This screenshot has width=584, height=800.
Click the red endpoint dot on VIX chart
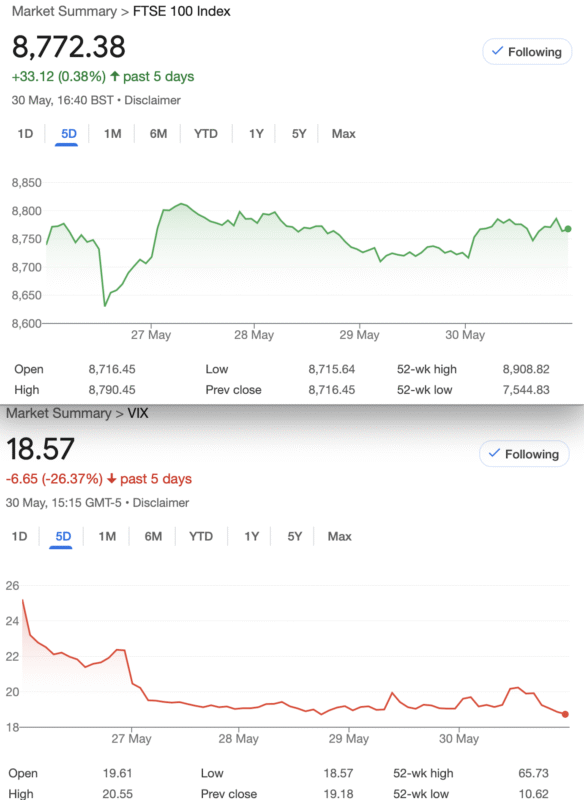click(x=565, y=714)
